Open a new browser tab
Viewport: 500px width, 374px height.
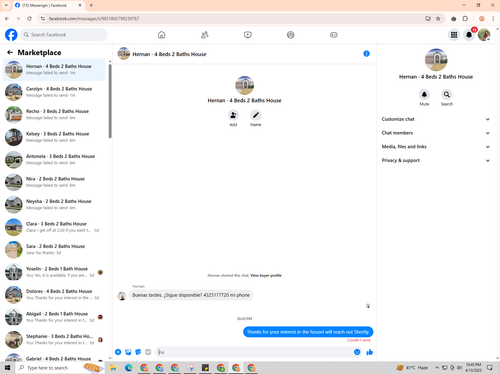91,5
